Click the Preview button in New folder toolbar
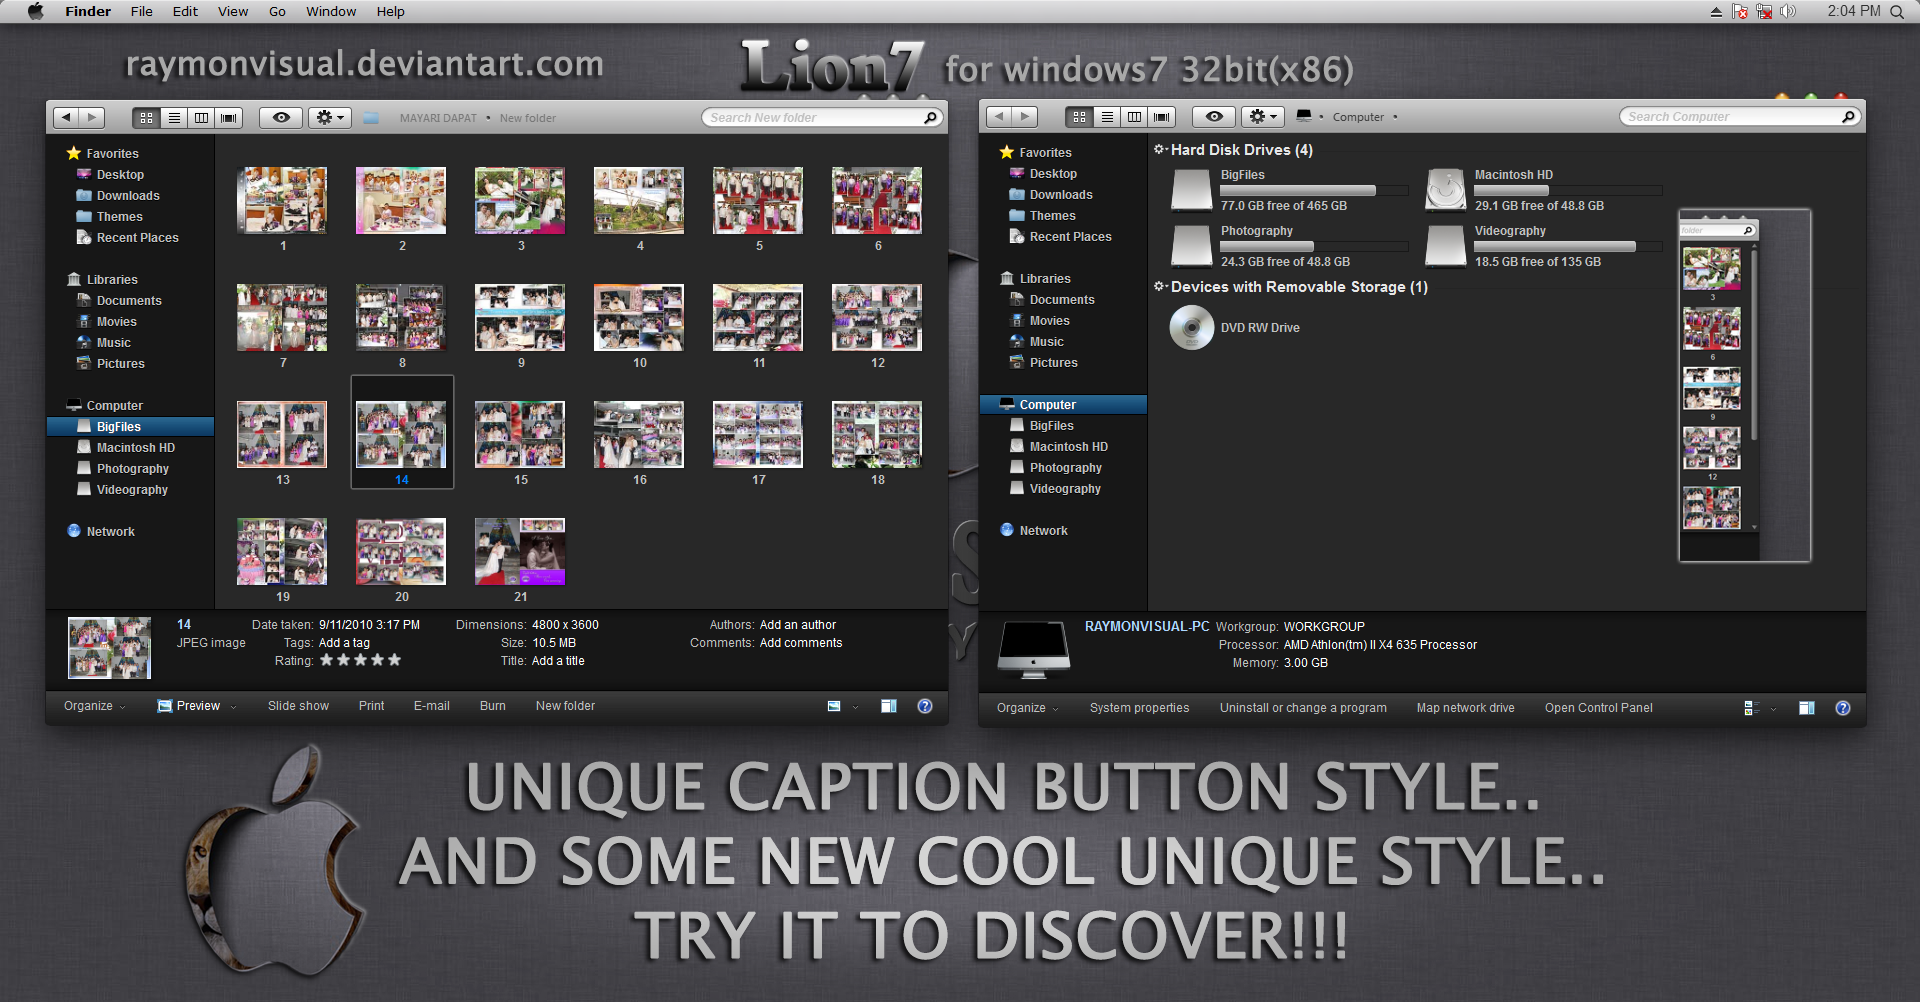 click(x=189, y=706)
